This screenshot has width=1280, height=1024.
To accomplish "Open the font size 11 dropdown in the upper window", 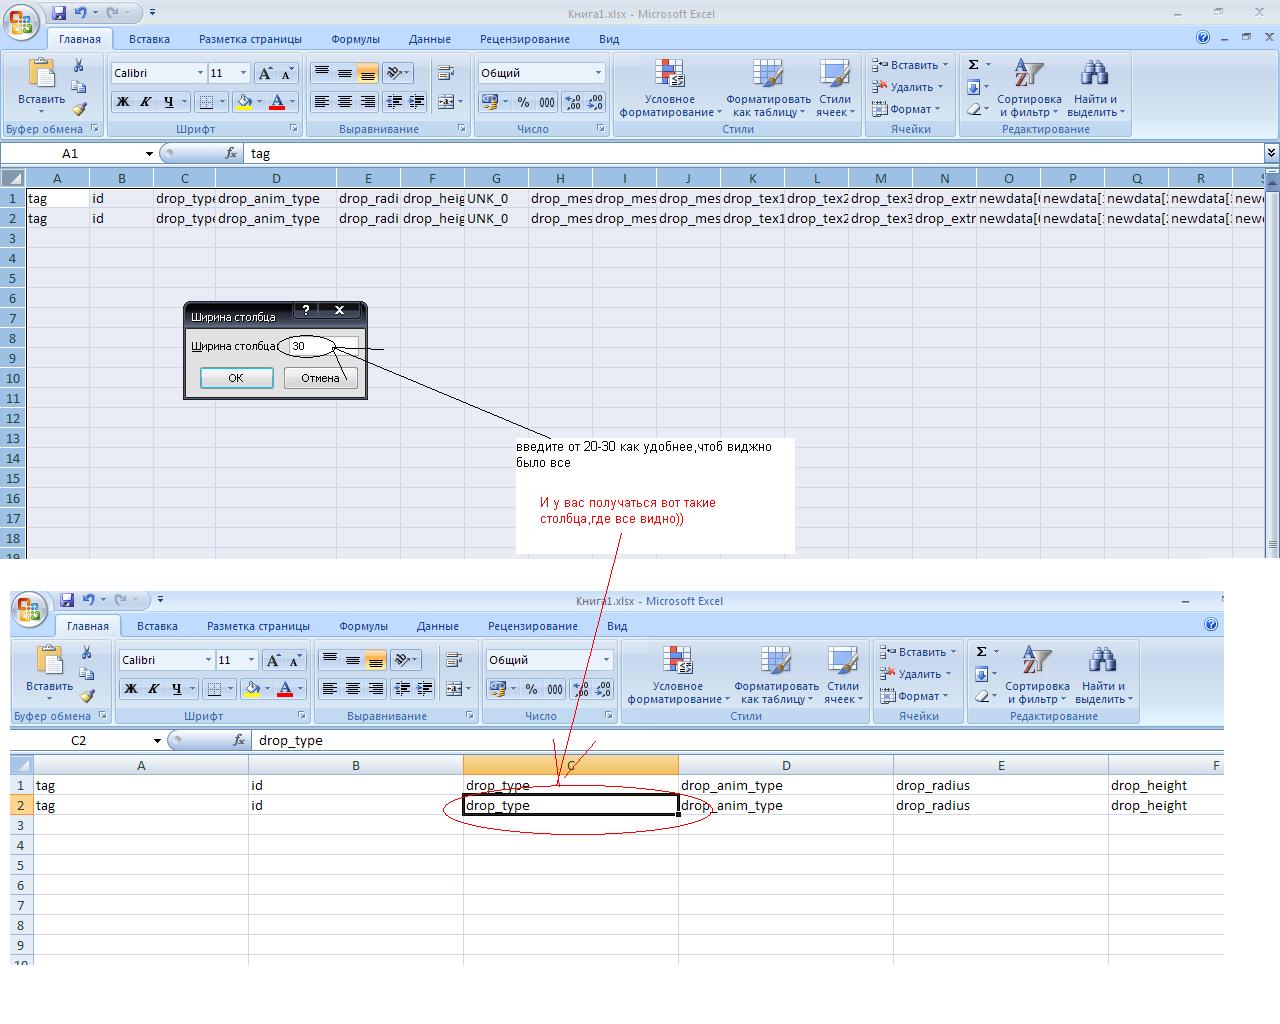I will click(242, 73).
